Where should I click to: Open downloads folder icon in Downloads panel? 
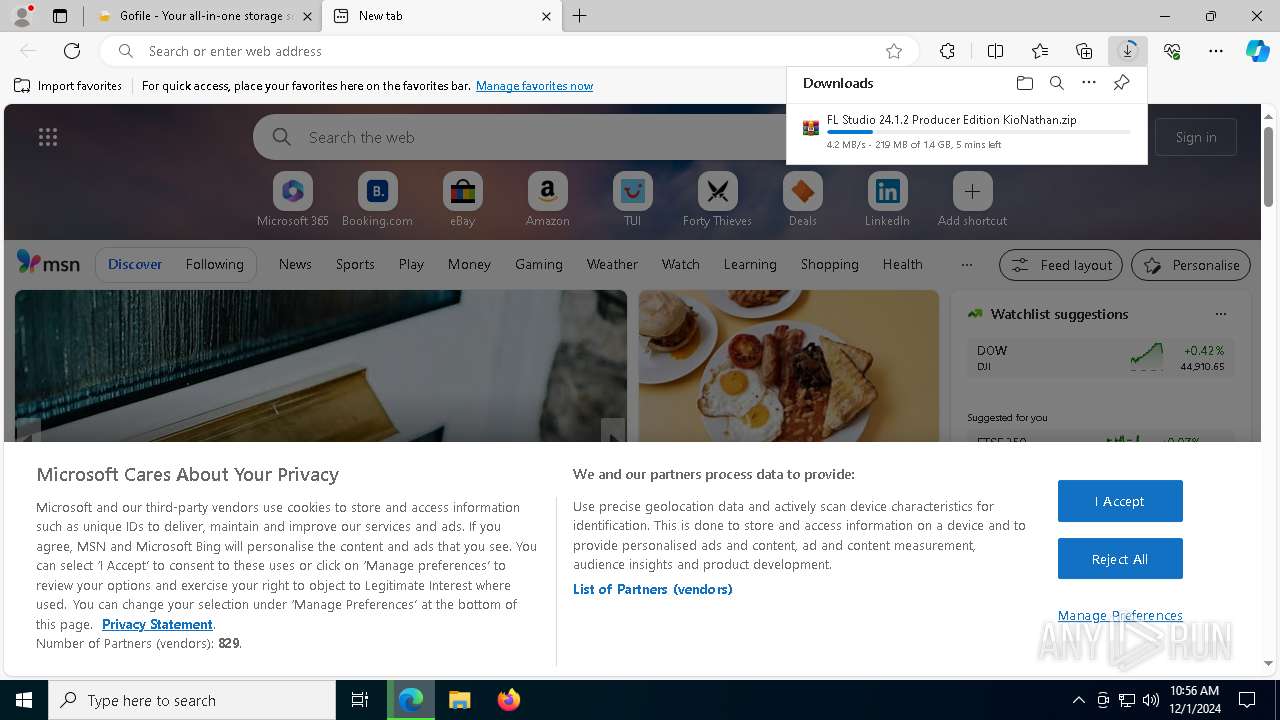point(1024,83)
